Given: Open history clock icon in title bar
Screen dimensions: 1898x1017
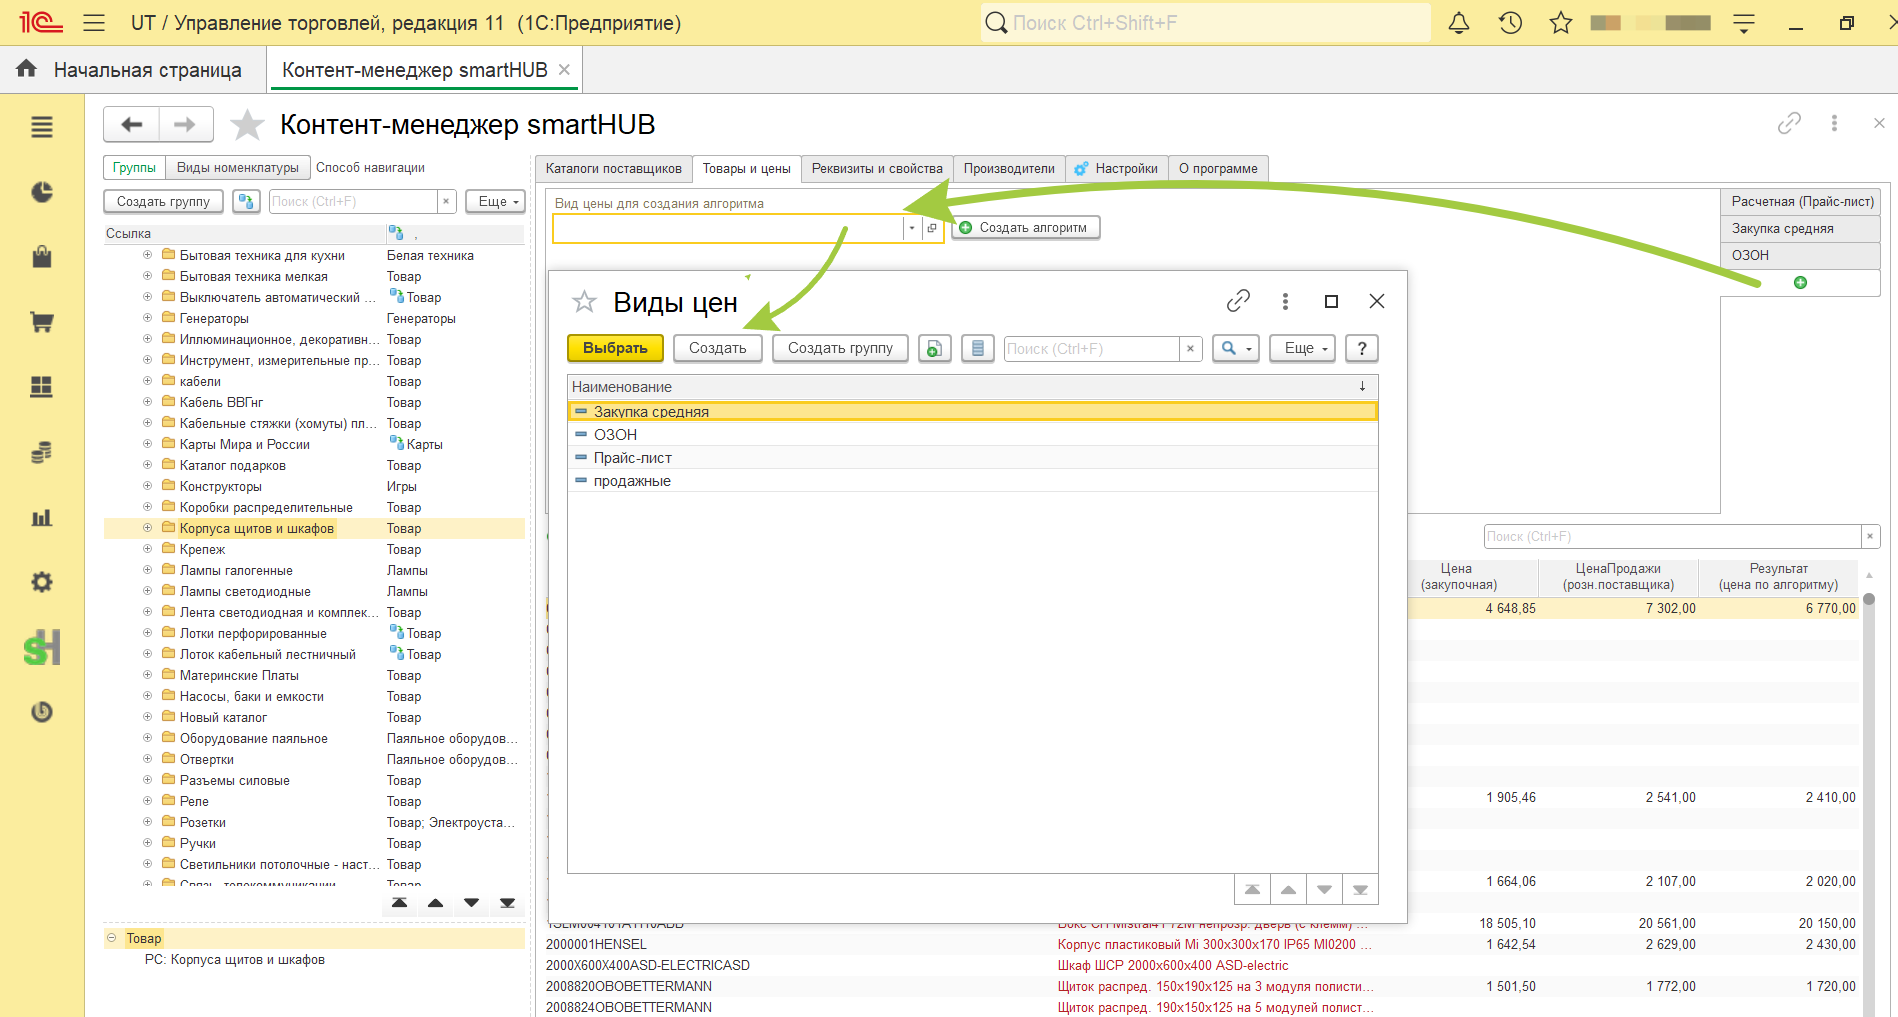Looking at the screenshot, I should [x=1510, y=23].
